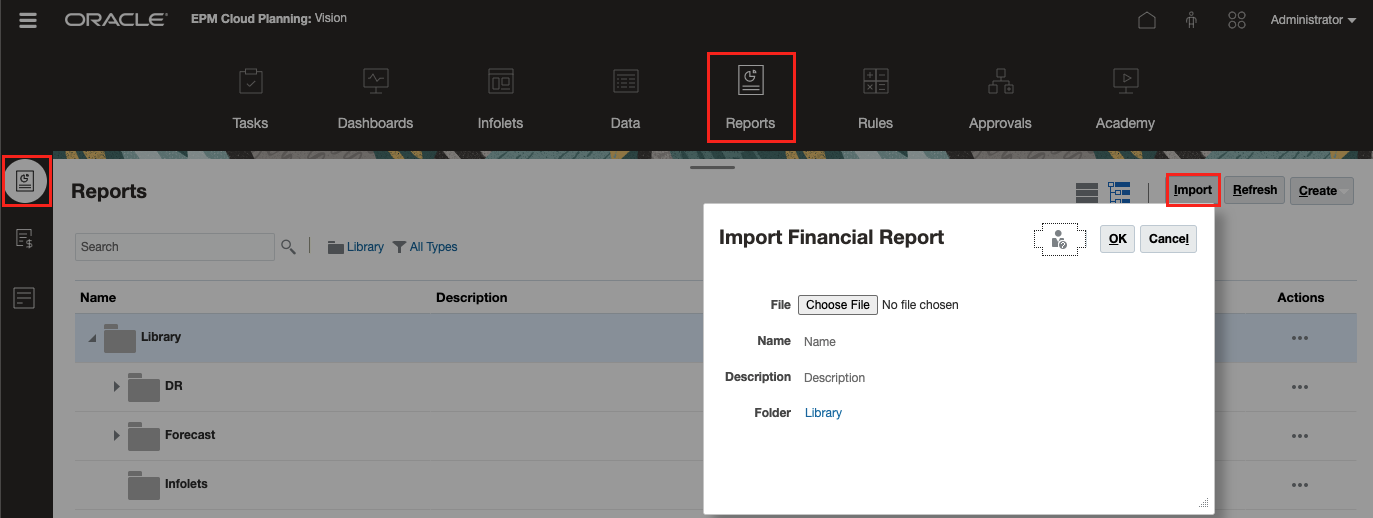Click the Name field in import dialog
The width and height of the screenshot is (1373, 518).
click(900, 342)
